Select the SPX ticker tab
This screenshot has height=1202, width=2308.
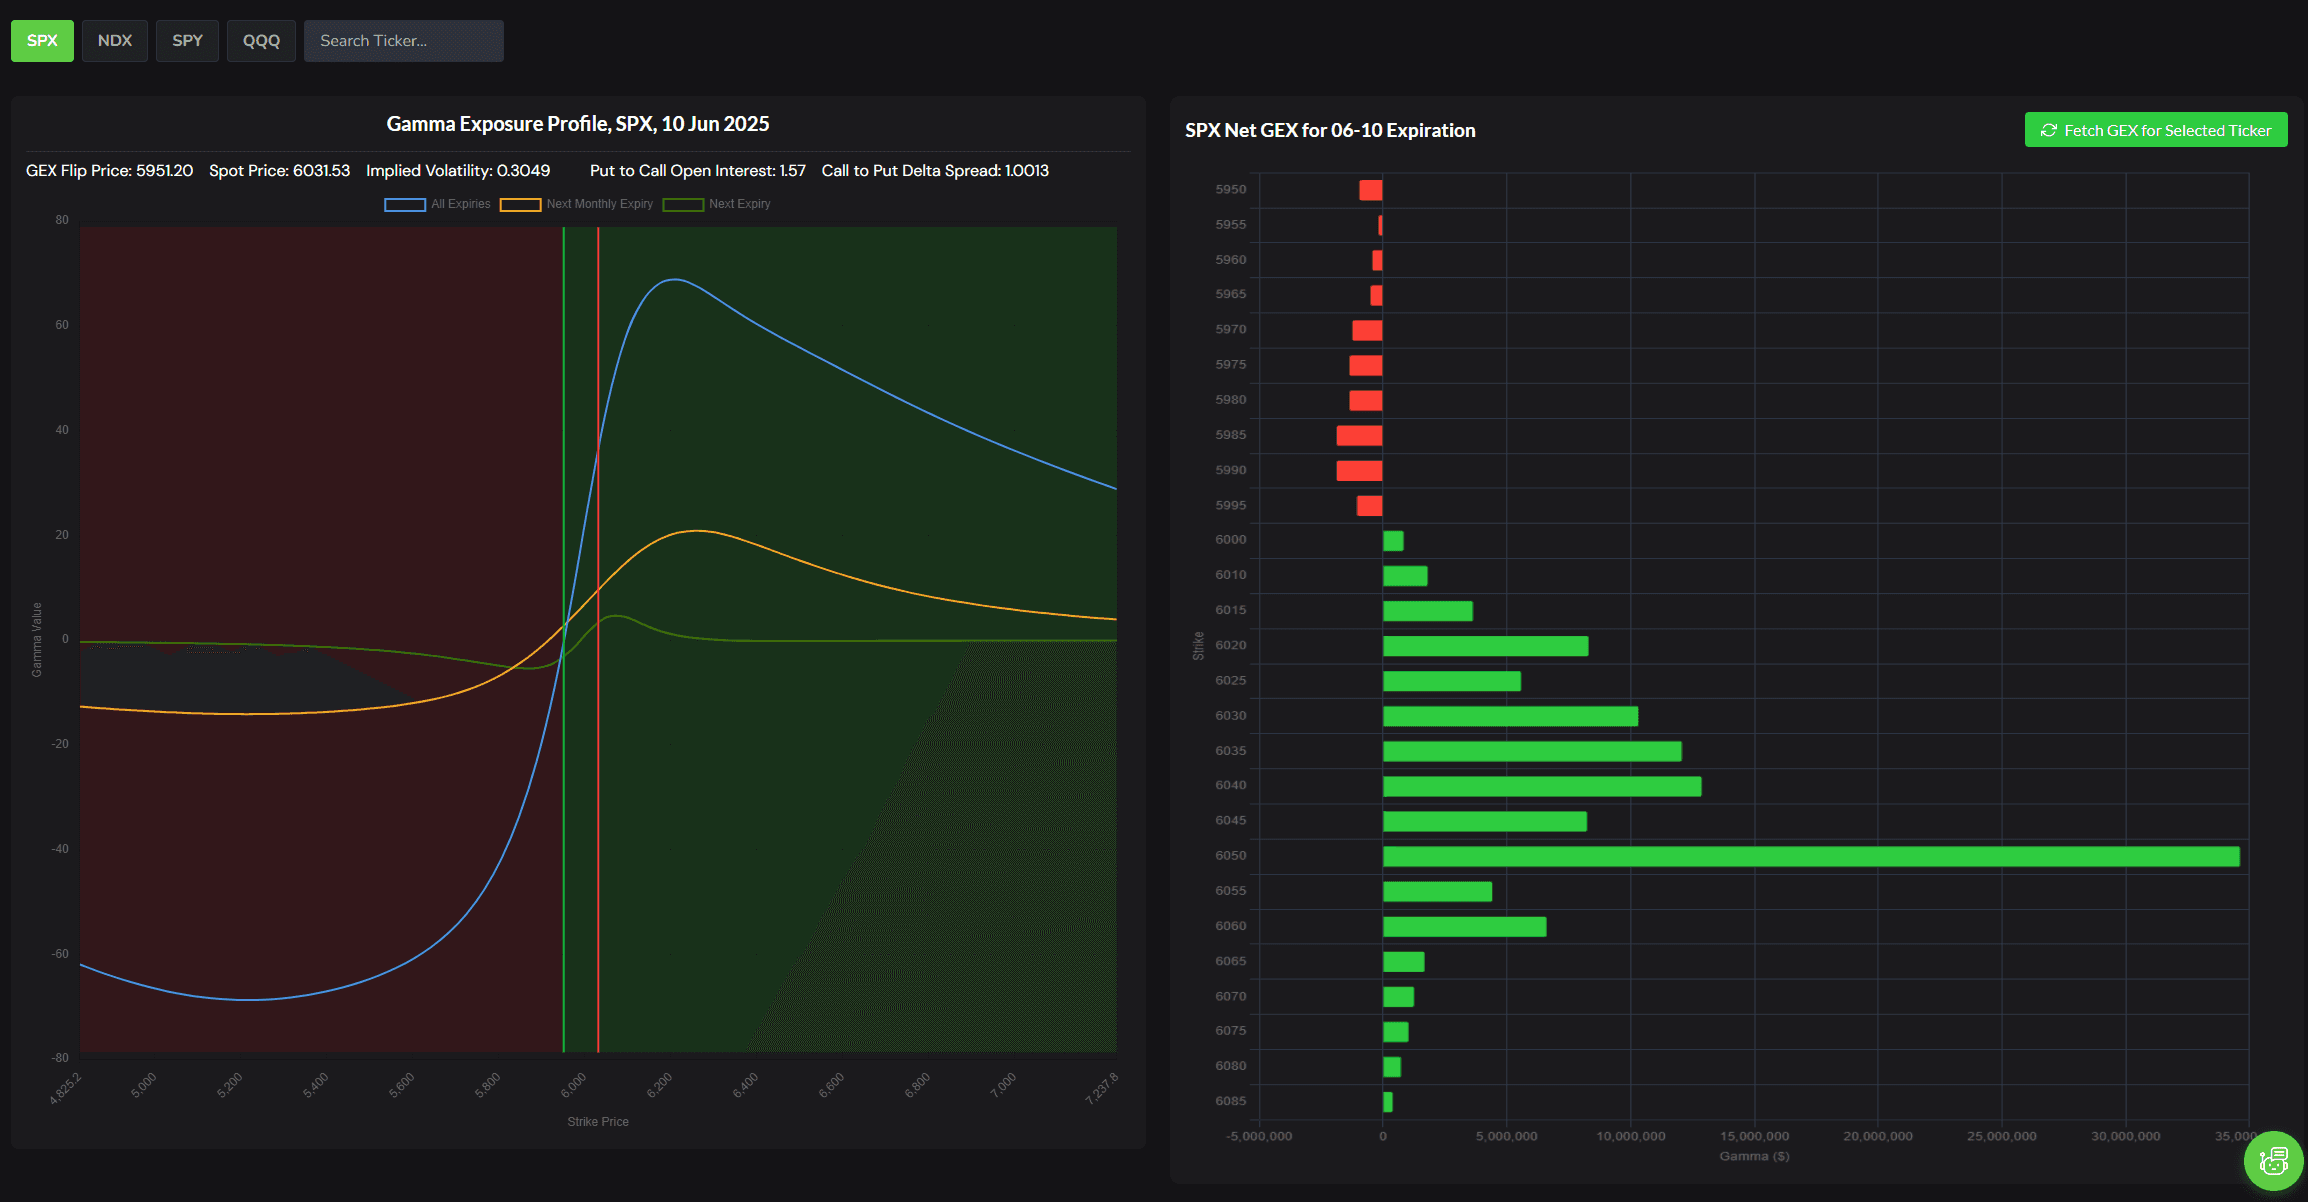42,41
